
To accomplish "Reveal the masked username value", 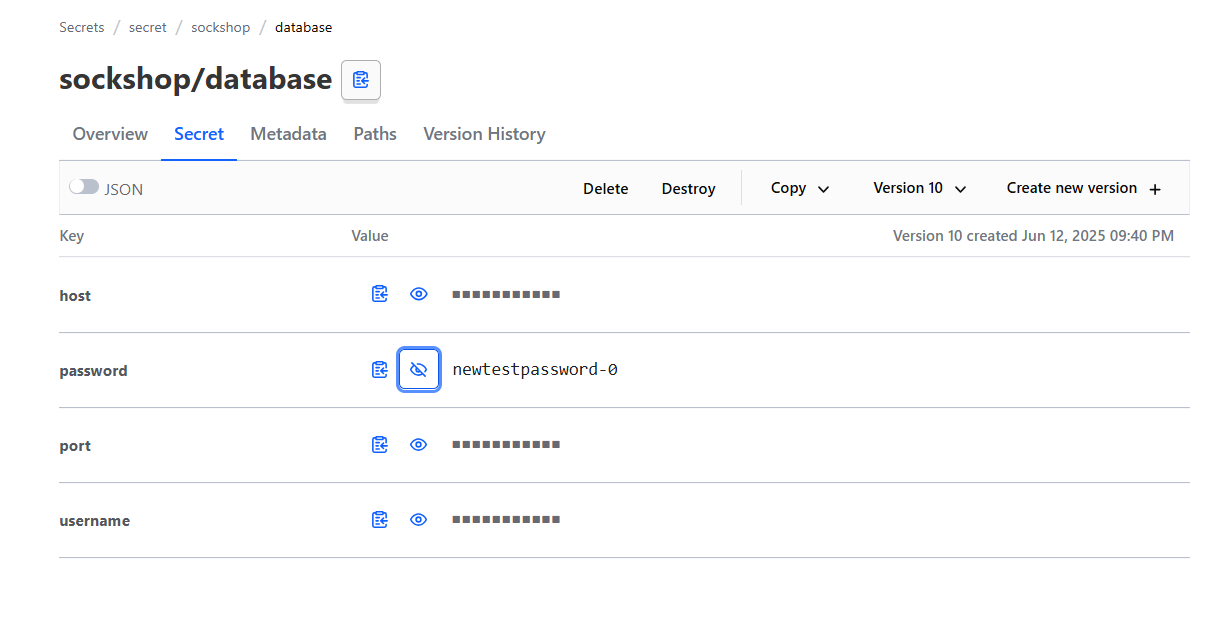I will coord(419,520).
